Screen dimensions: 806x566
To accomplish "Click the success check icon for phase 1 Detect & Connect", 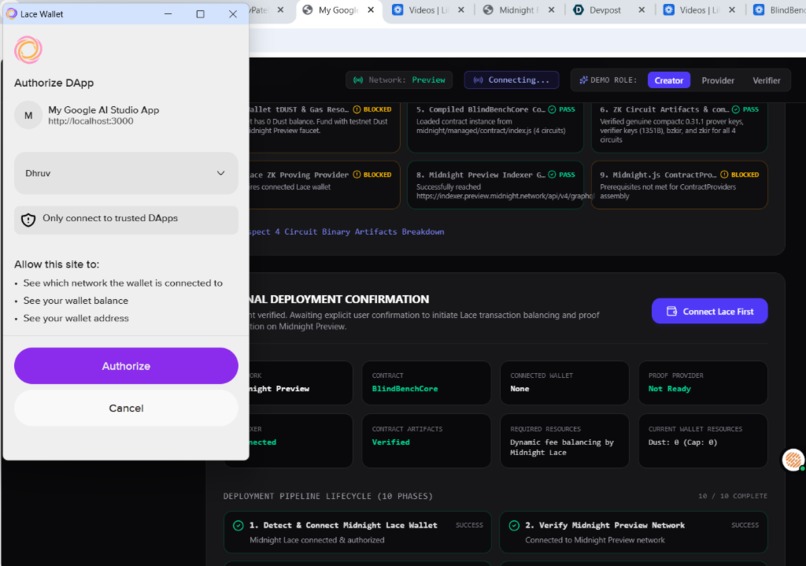I will point(238,525).
